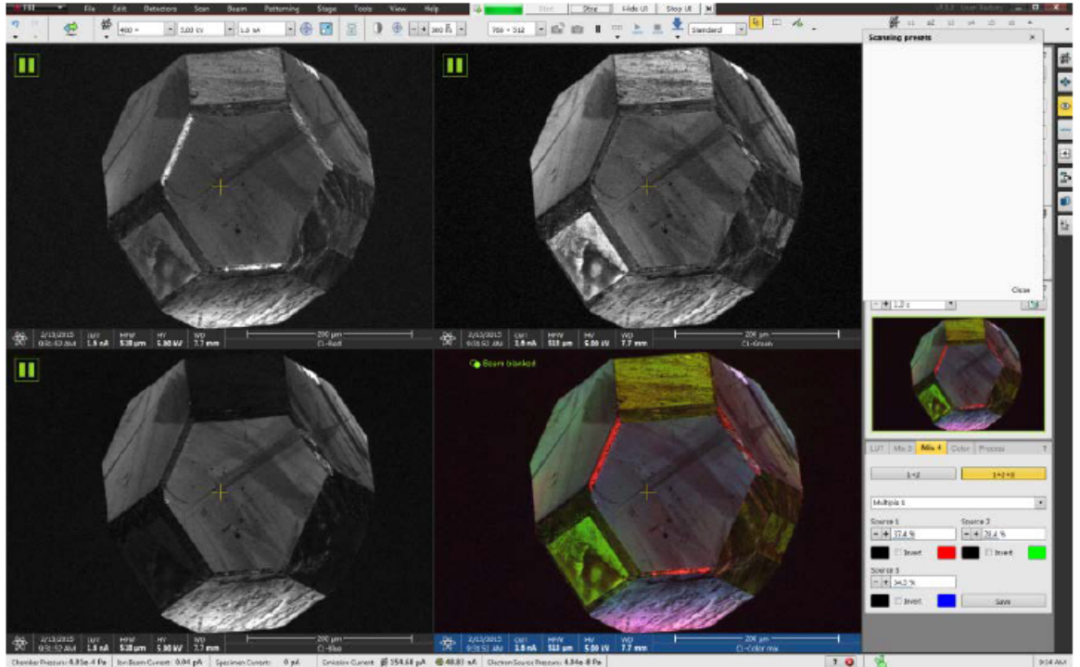
Task: Increase the Source 1 percentage with plus
Action: (x=886, y=535)
